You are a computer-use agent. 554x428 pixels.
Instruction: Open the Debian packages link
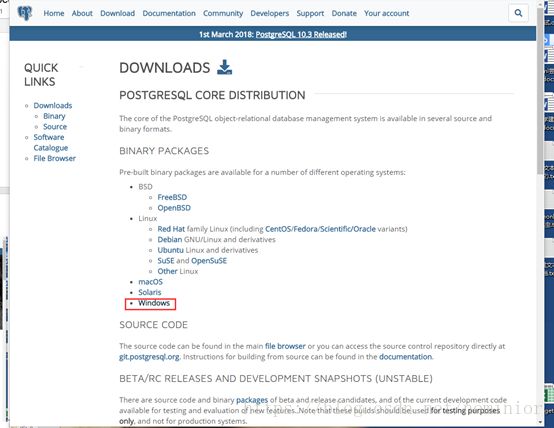(x=170, y=240)
